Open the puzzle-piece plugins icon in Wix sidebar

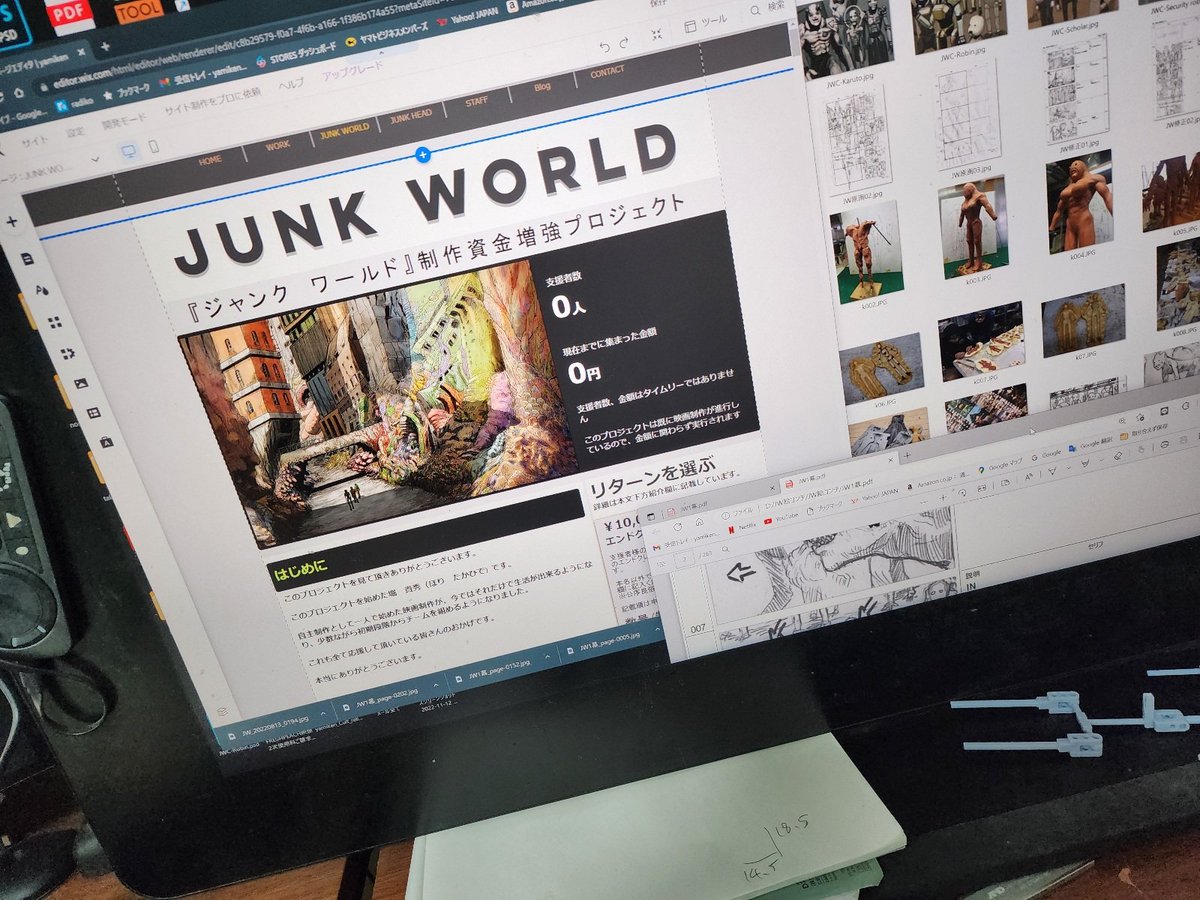pos(68,353)
